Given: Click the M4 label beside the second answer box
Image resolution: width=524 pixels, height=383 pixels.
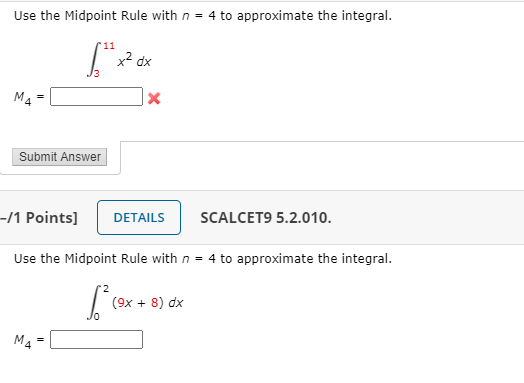Looking at the screenshot, I should pyautogui.click(x=23, y=341).
